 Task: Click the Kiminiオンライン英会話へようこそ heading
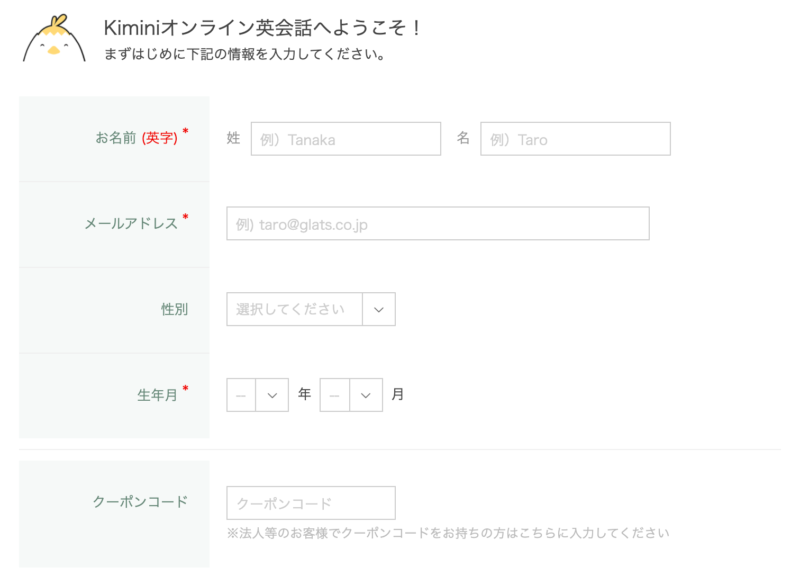pos(264,28)
